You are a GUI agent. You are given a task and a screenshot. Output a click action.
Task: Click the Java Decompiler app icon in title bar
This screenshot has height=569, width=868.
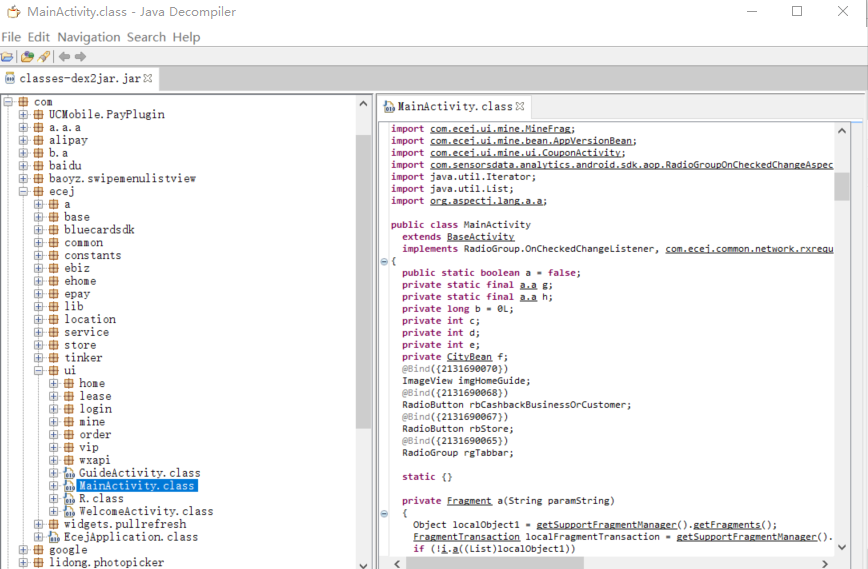(x=13, y=12)
